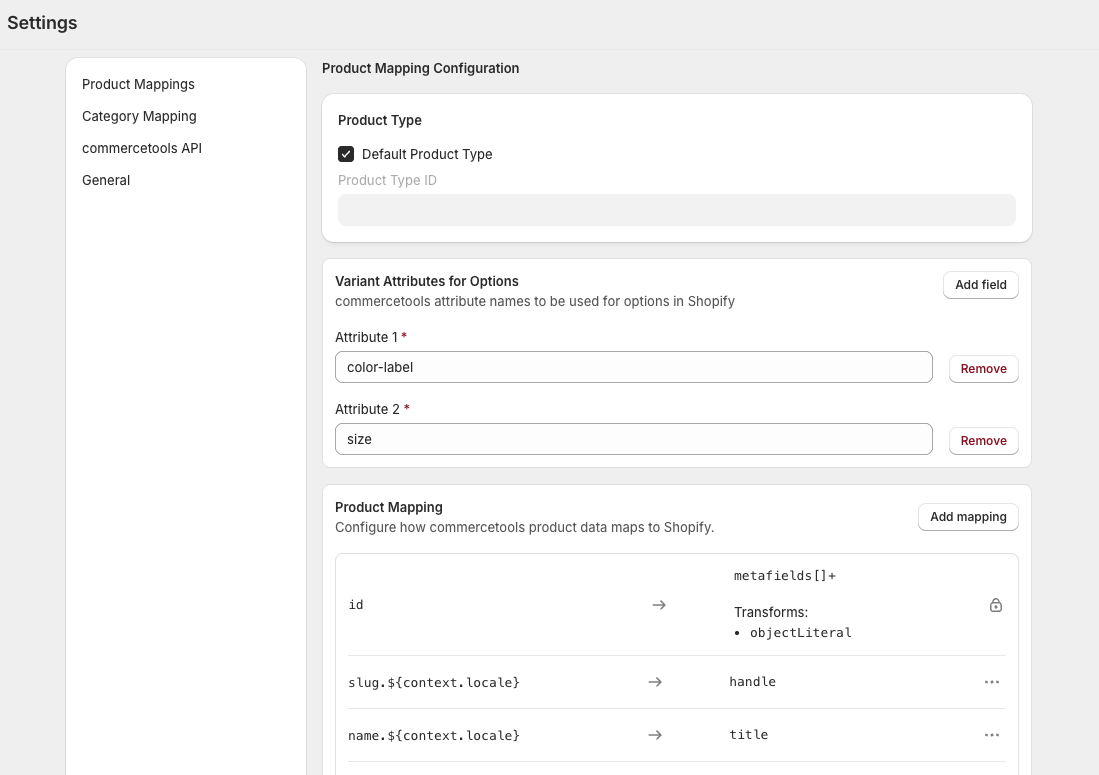The image size is (1099, 775).
Task: Remove the size attribute
Action: [x=983, y=440]
